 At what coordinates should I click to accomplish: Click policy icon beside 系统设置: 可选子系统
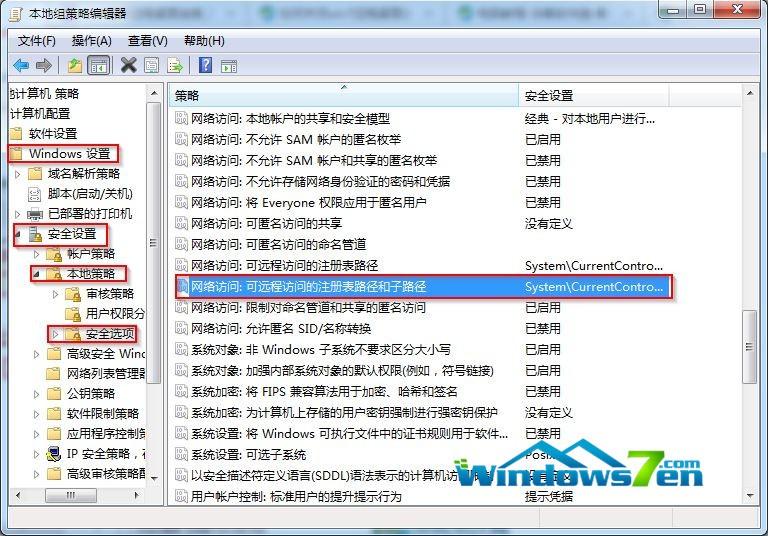181,455
